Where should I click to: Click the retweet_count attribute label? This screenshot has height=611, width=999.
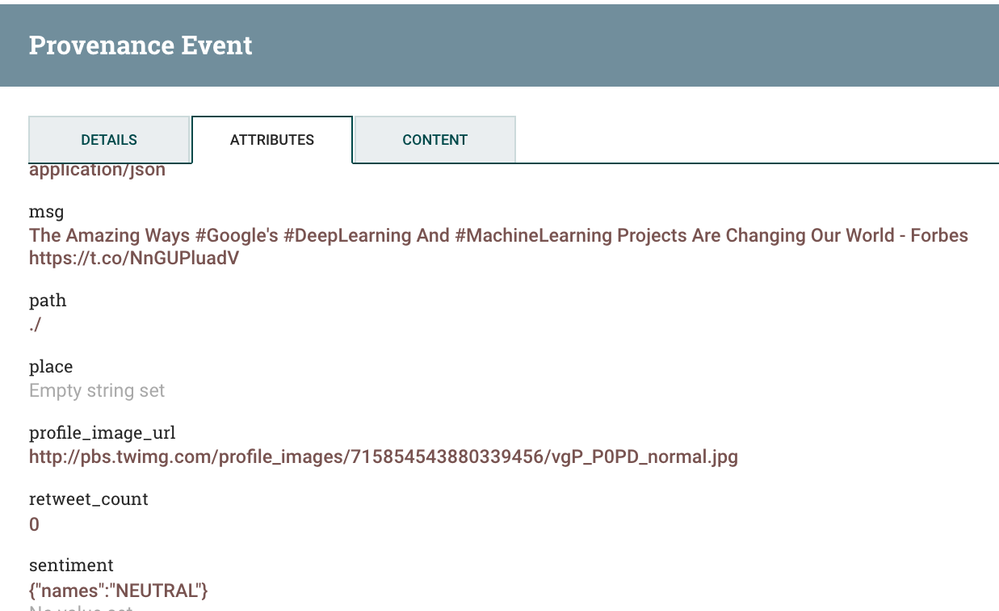tap(88, 499)
